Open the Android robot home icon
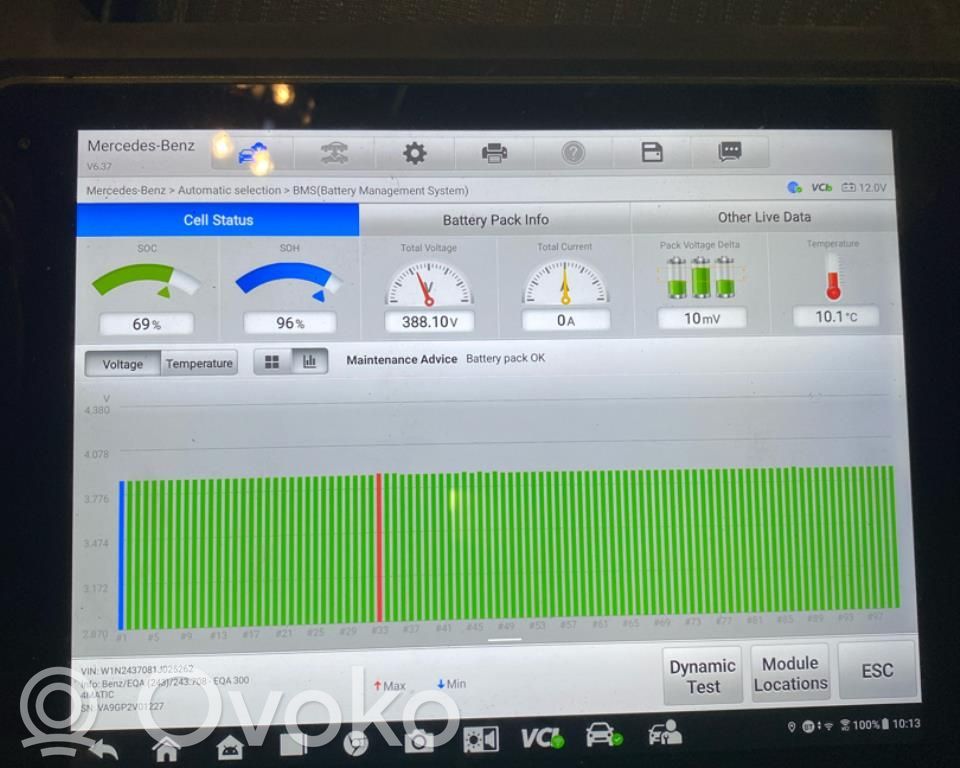This screenshot has height=768, width=960. 230,748
